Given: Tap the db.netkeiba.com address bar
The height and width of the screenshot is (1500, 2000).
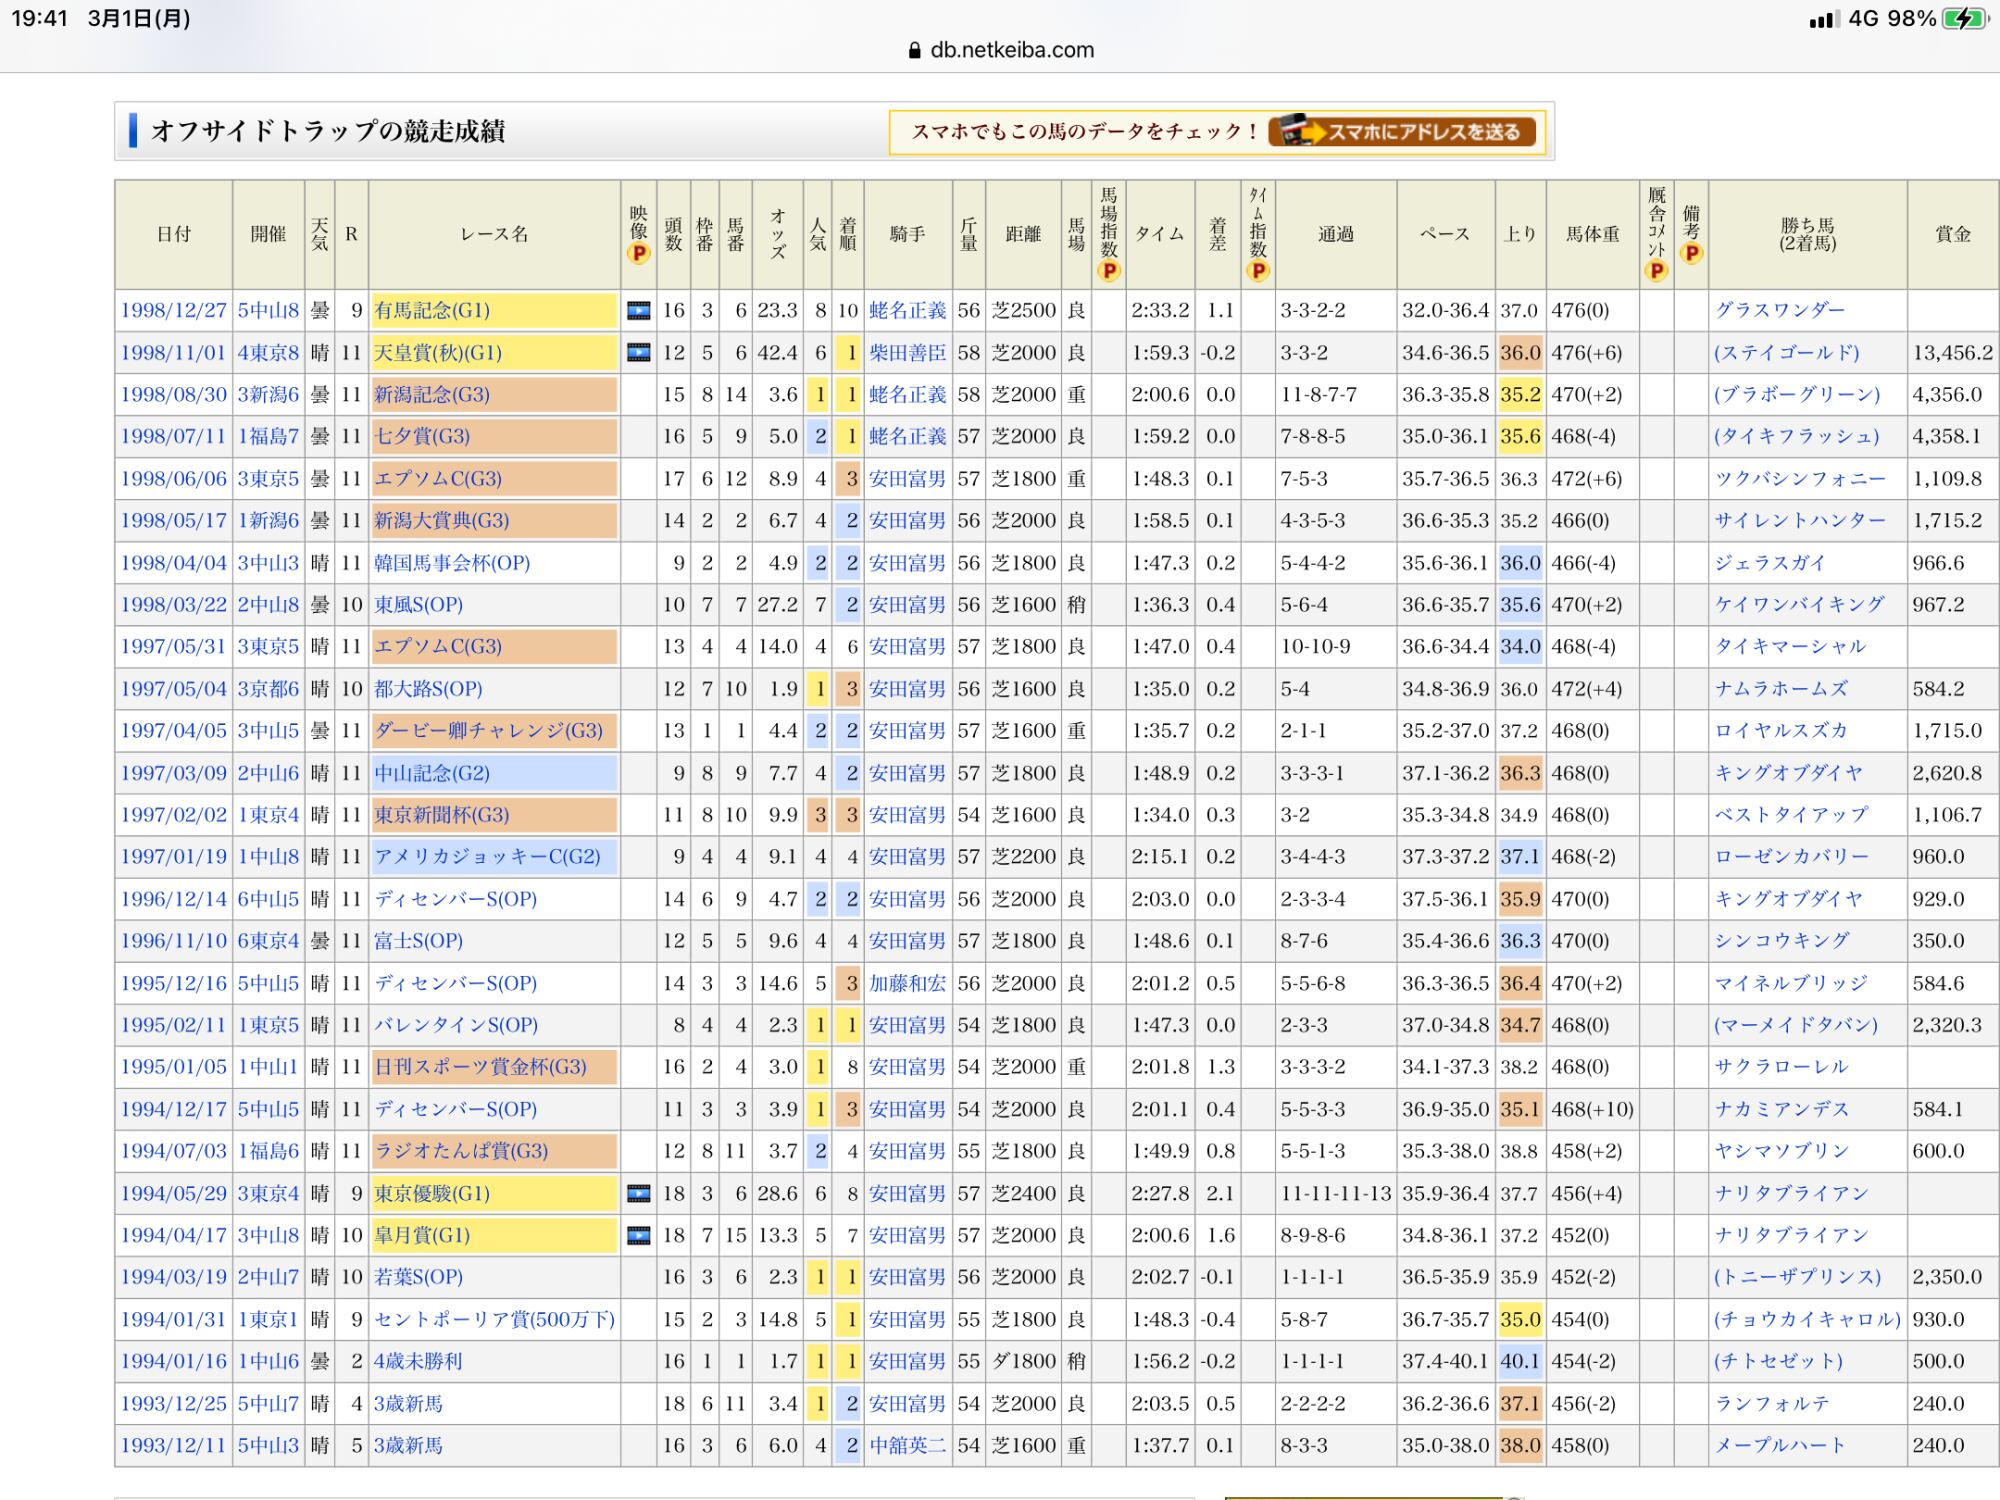Looking at the screenshot, I should point(1000,50).
